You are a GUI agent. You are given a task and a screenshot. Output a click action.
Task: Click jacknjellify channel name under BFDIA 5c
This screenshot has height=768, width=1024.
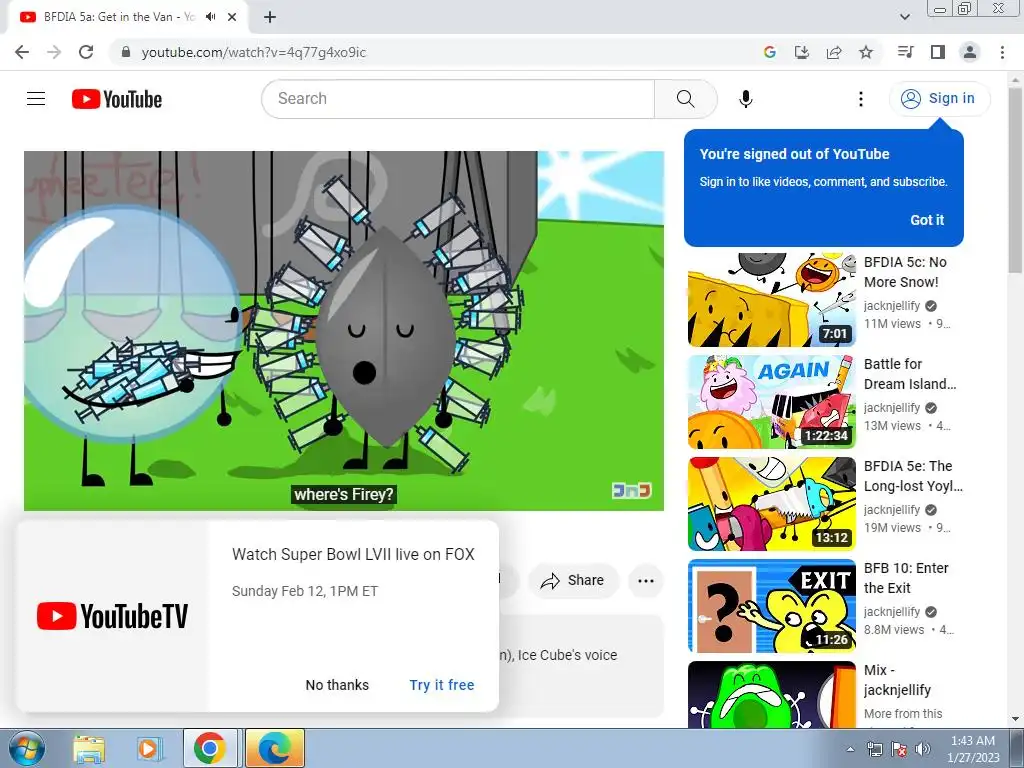(891, 306)
